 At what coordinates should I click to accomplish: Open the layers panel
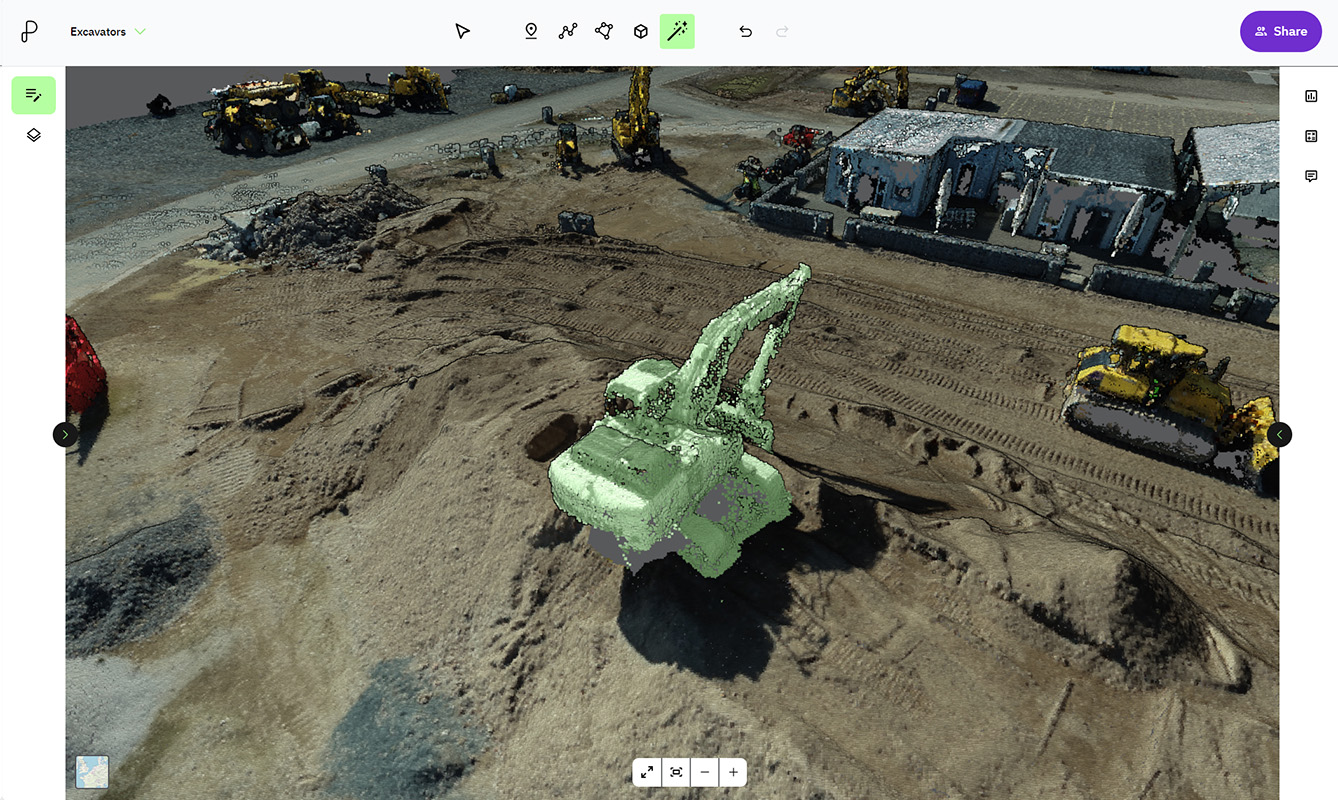(x=33, y=134)
